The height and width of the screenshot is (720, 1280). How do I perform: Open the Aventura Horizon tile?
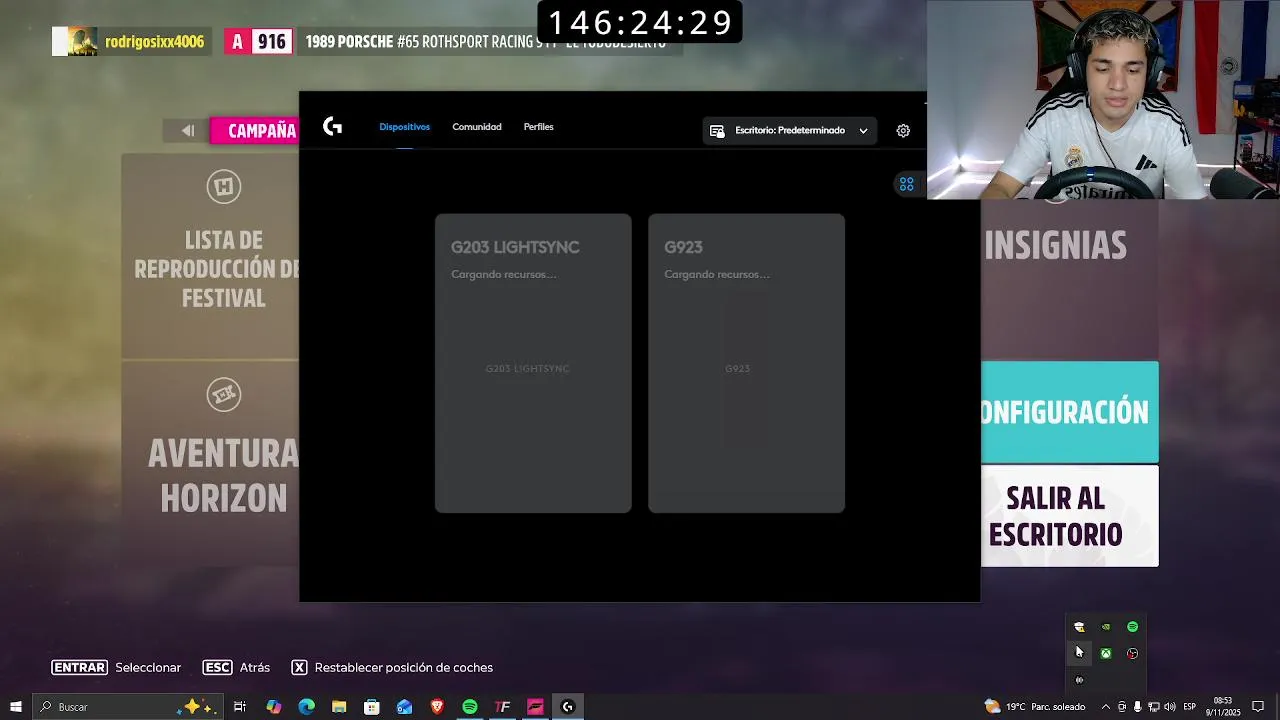[x=211, y=462]
